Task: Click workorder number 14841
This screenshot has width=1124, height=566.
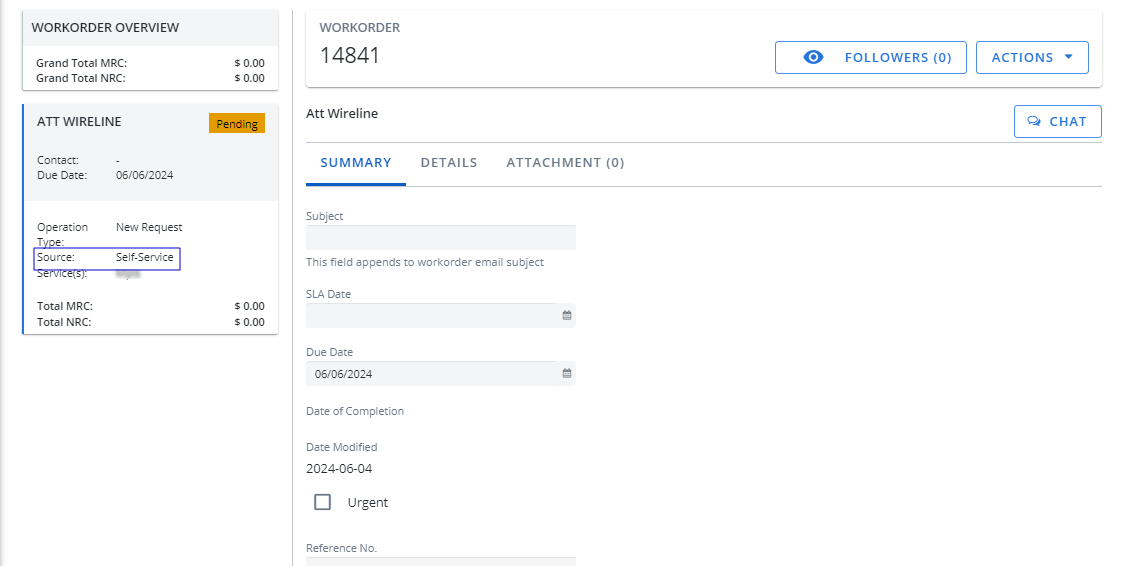Action: coord(350,56)
